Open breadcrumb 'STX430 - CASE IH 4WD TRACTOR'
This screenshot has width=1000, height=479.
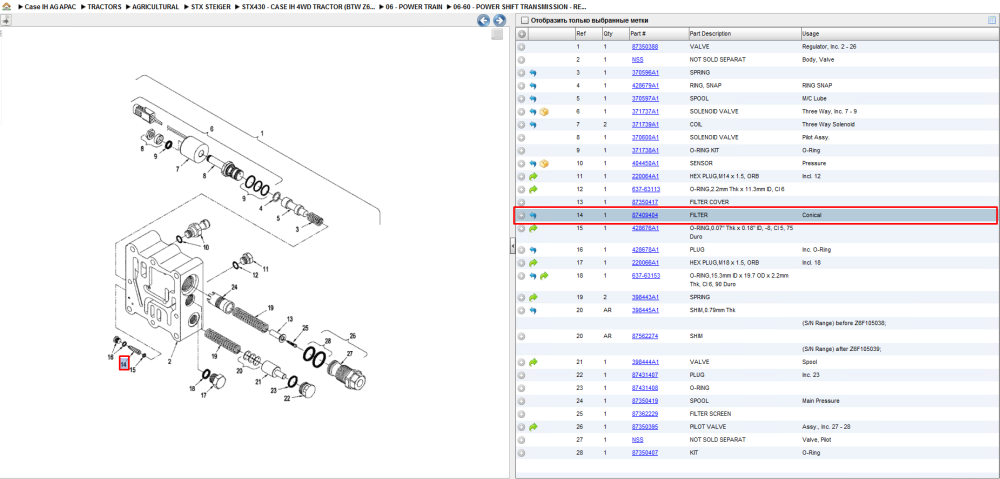tap(307, 6)
